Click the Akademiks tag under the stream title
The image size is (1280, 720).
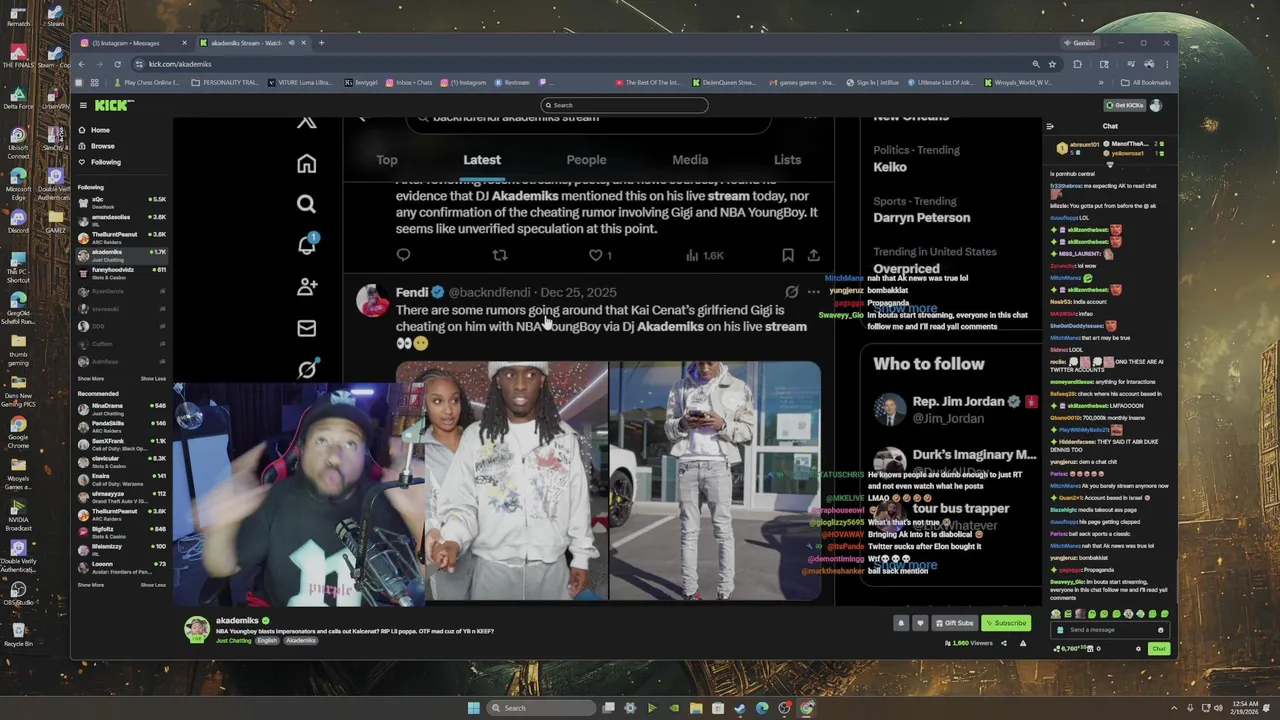click(x=300, y=640)
